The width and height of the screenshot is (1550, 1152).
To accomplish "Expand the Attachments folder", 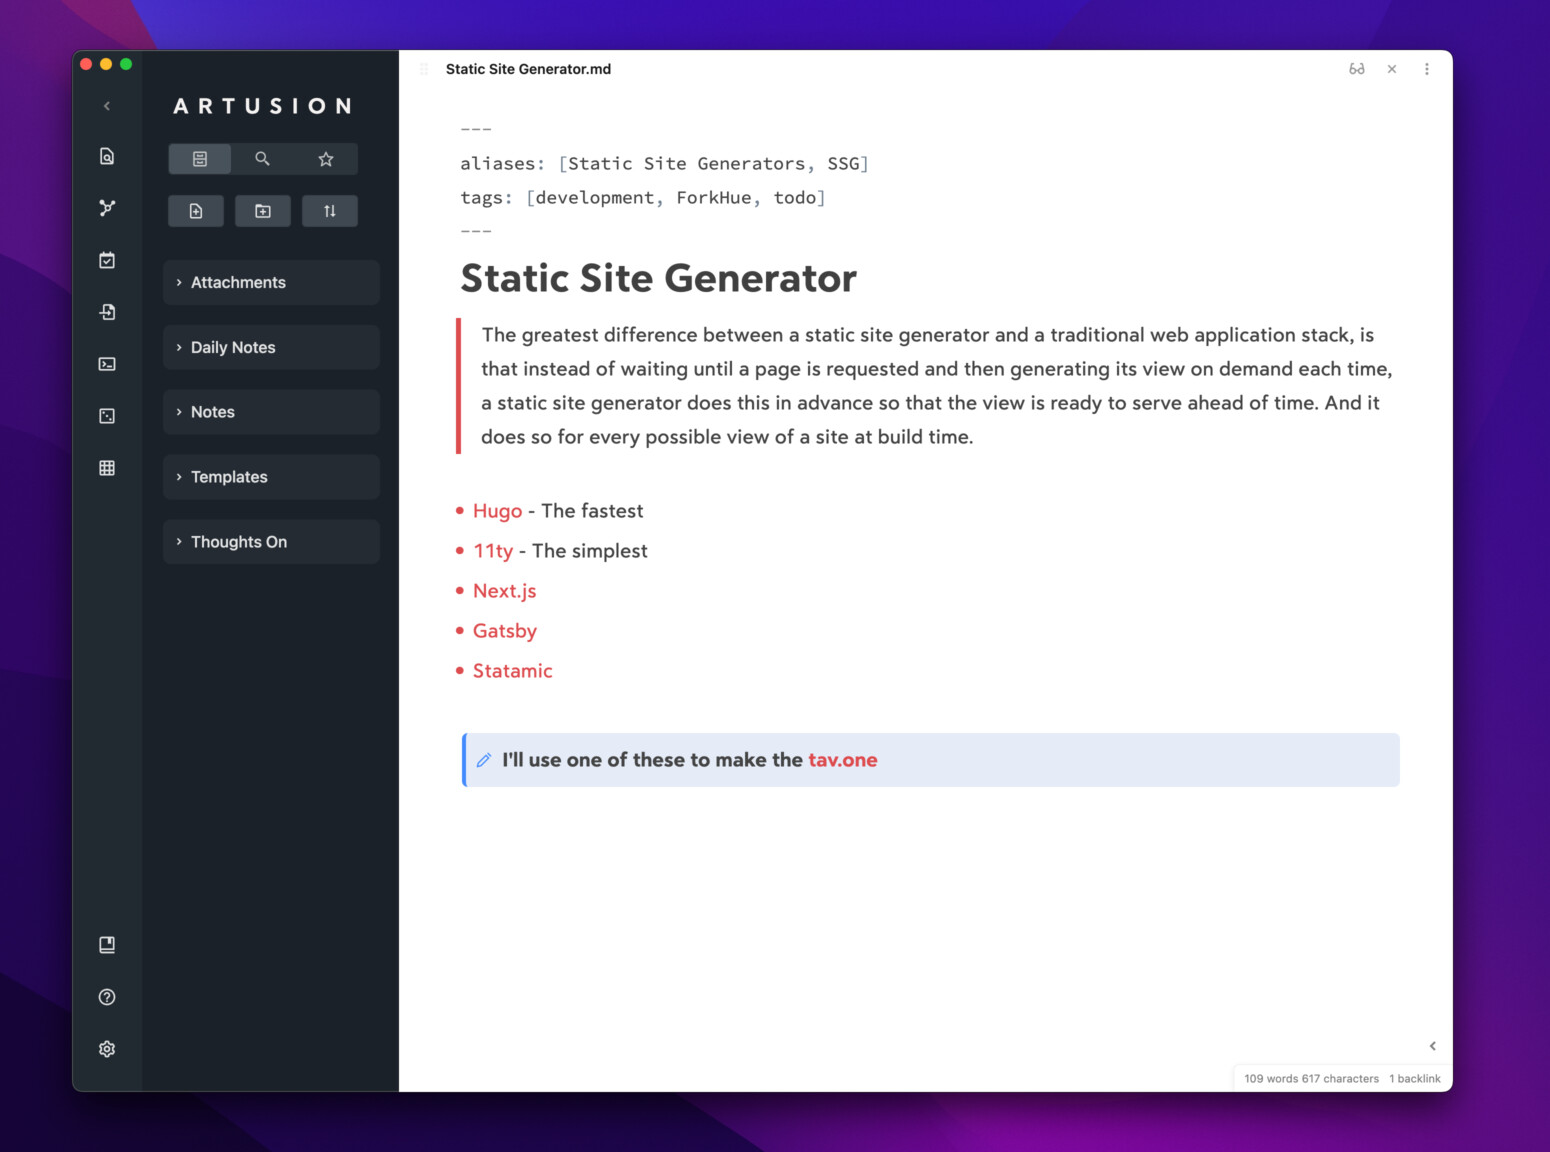I will pyautogui.click(x=238, y=283).
